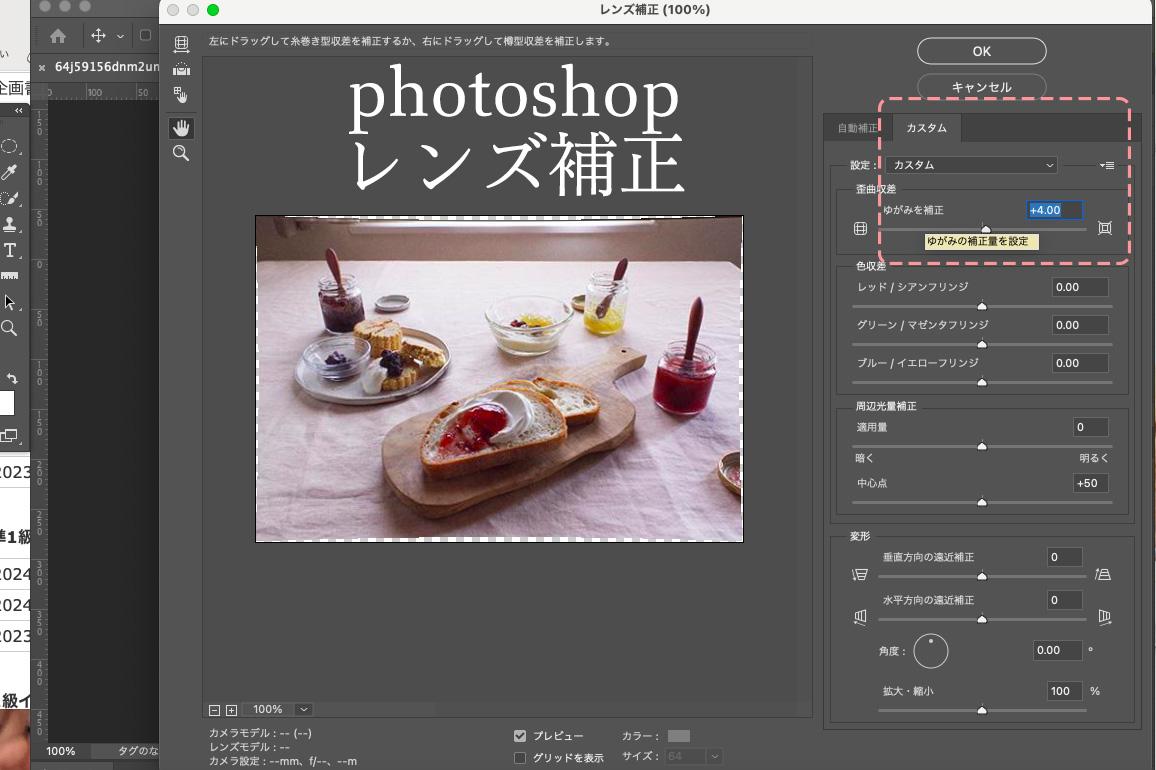Switch to the 自動補正 tab
Image resolution: width=1156 pixels, height=770 pixels.
coord(858,128)
